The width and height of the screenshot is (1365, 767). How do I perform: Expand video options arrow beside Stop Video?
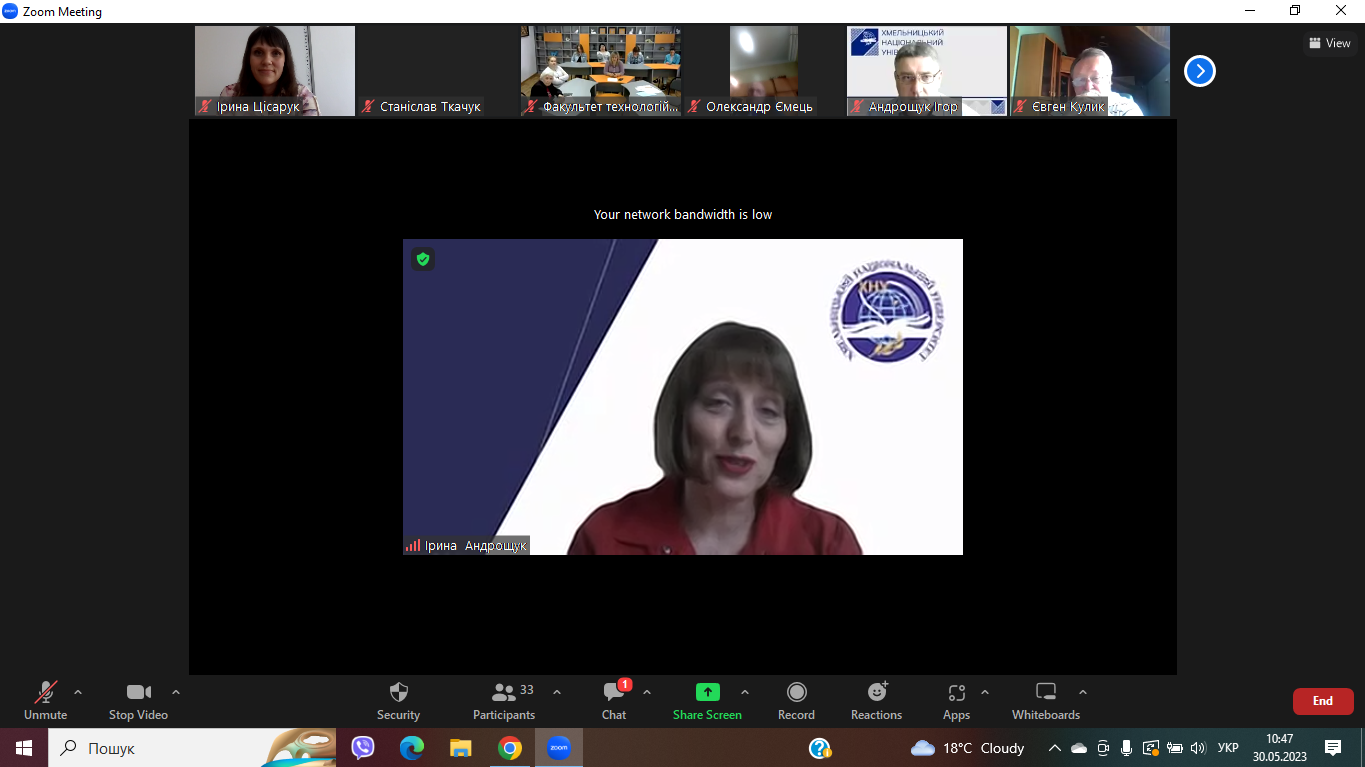[x=176, y=692]
